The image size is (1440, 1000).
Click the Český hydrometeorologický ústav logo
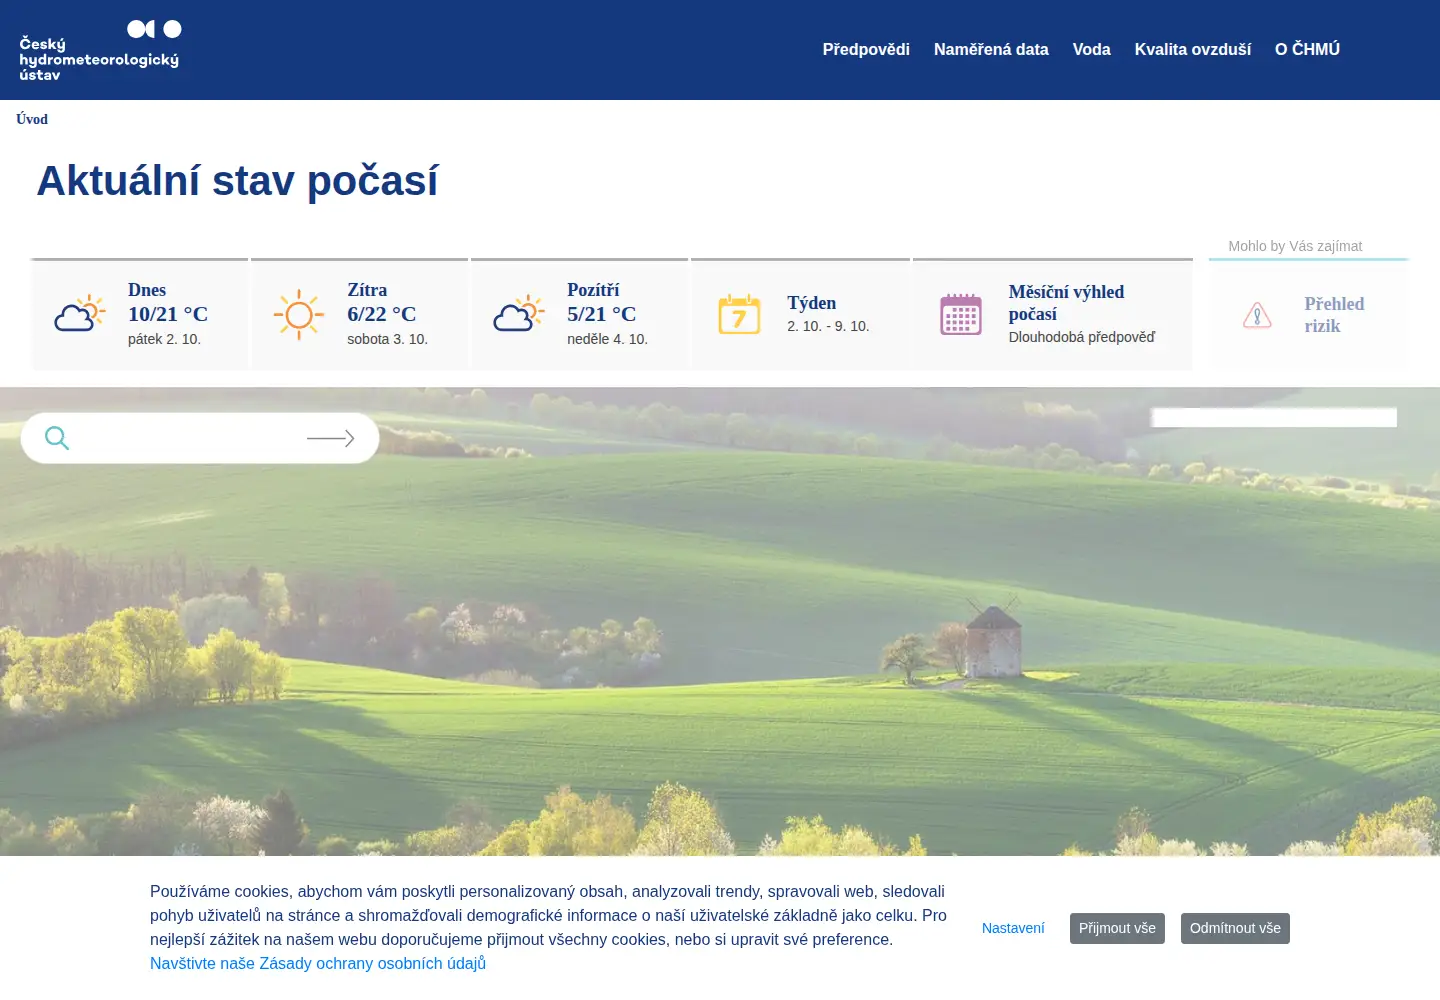[100, 50]
